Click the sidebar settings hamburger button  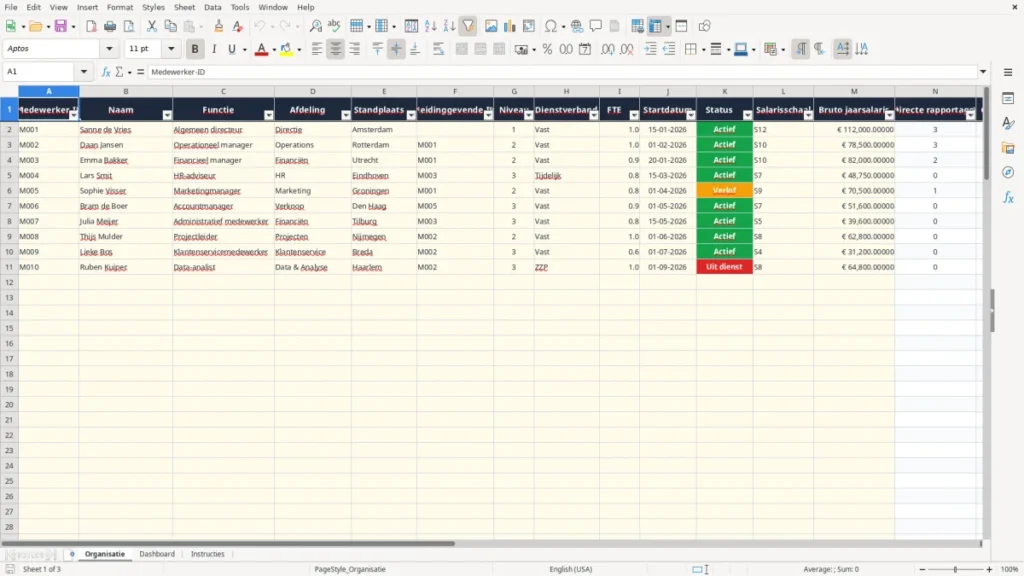tap(1008, 72)
